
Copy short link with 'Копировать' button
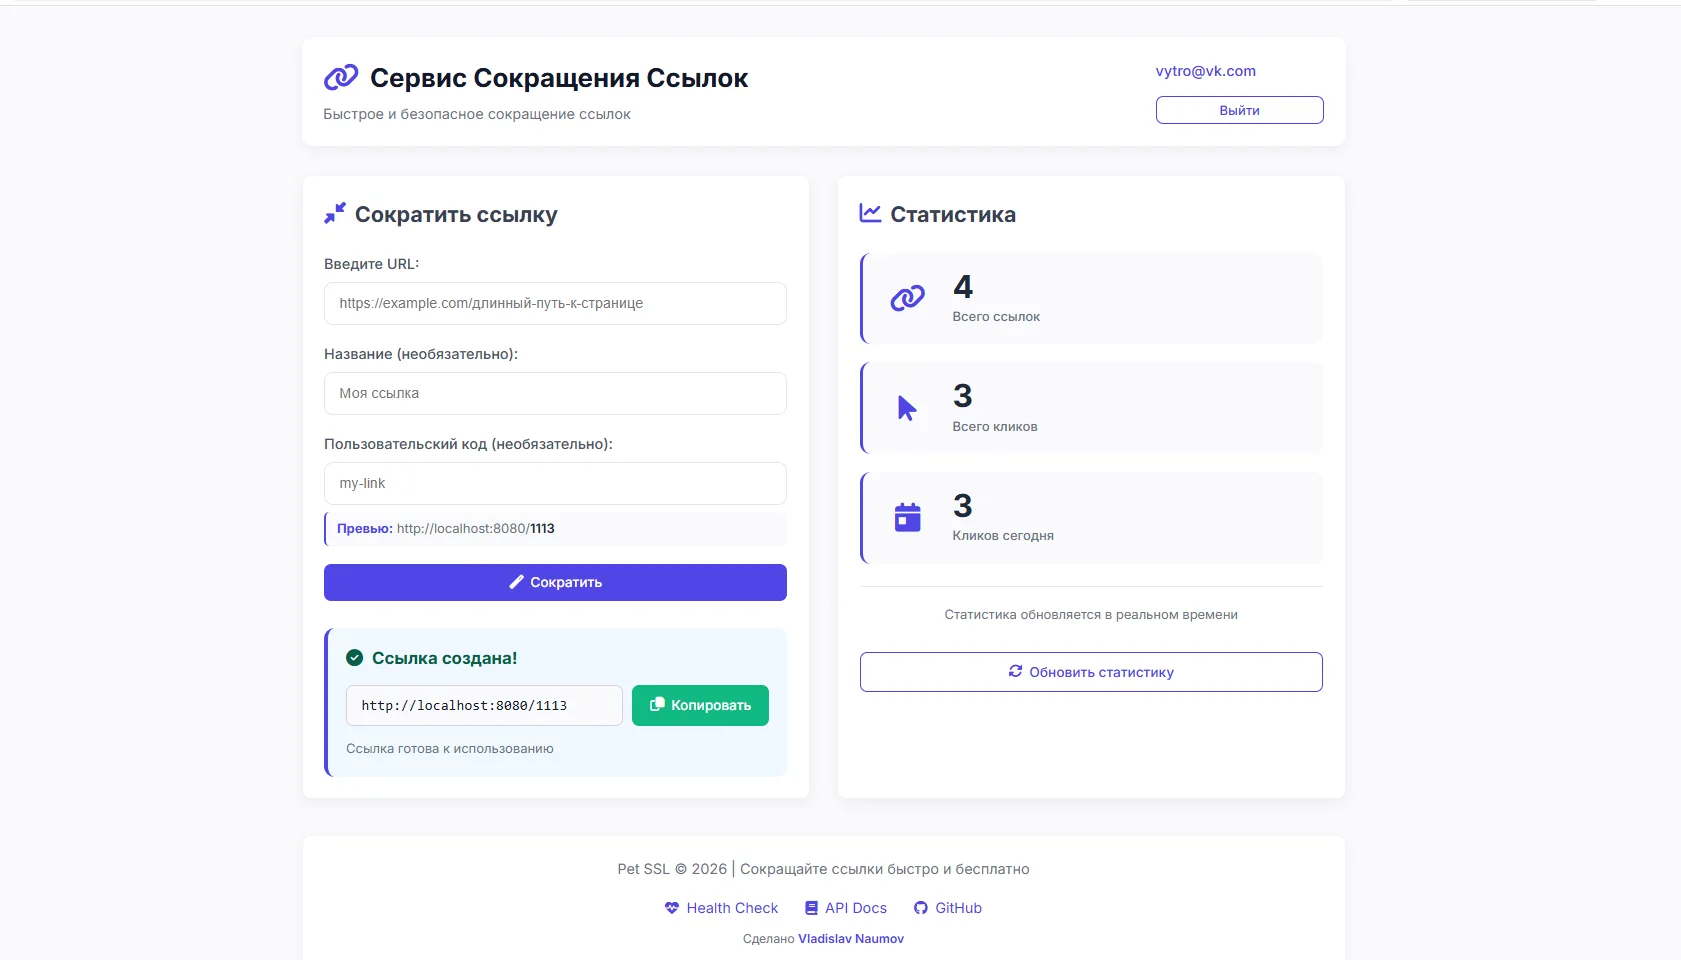(700, 705)
